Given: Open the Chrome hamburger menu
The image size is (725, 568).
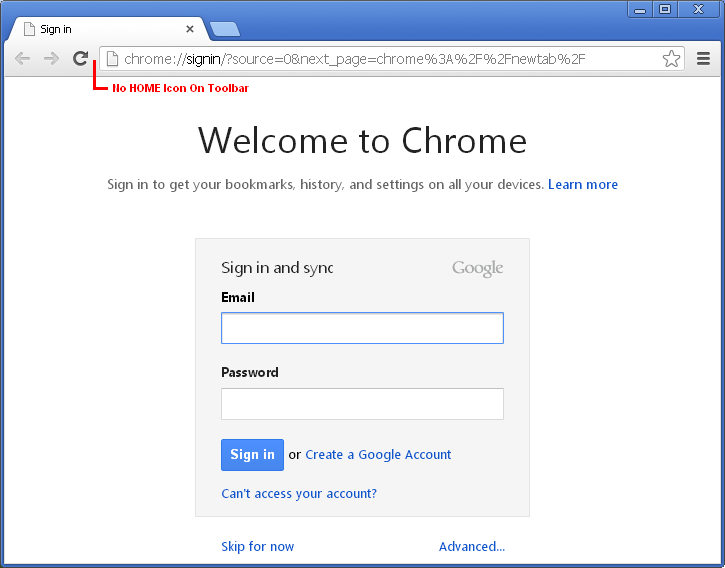Looking at the screenshot, I should point(703,59).
